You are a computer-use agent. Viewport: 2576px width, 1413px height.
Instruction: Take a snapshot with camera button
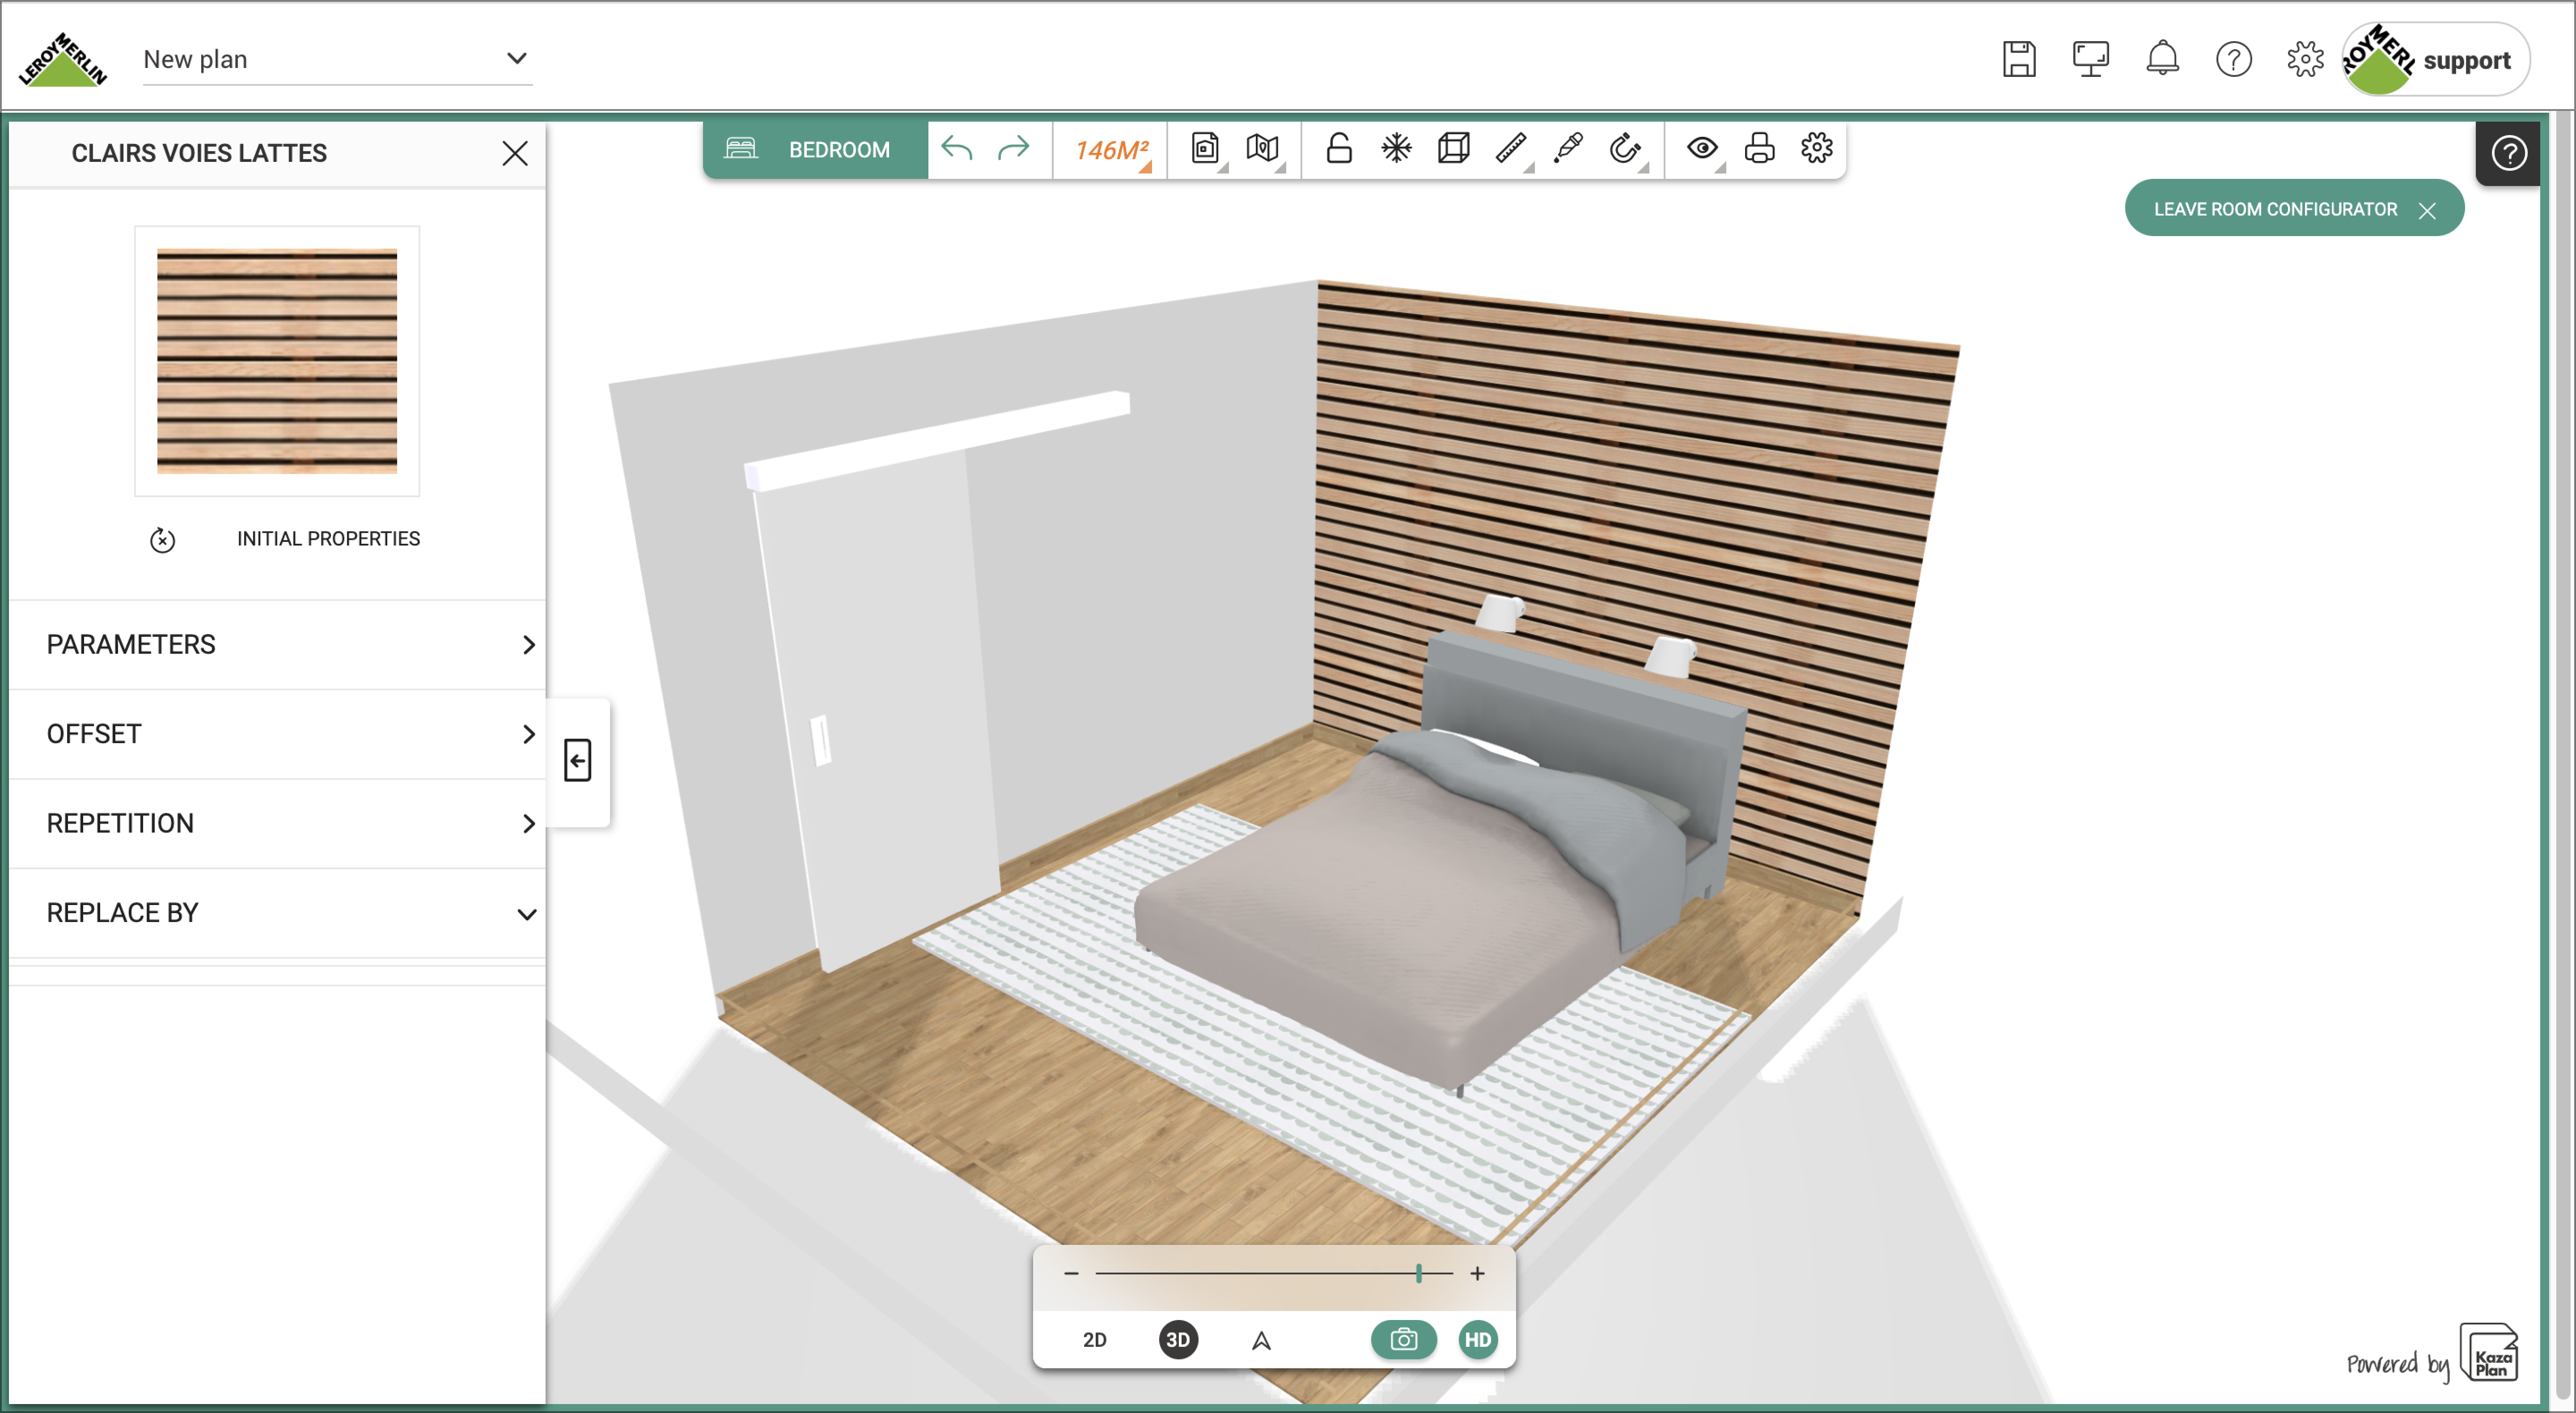(1403, 1340)
